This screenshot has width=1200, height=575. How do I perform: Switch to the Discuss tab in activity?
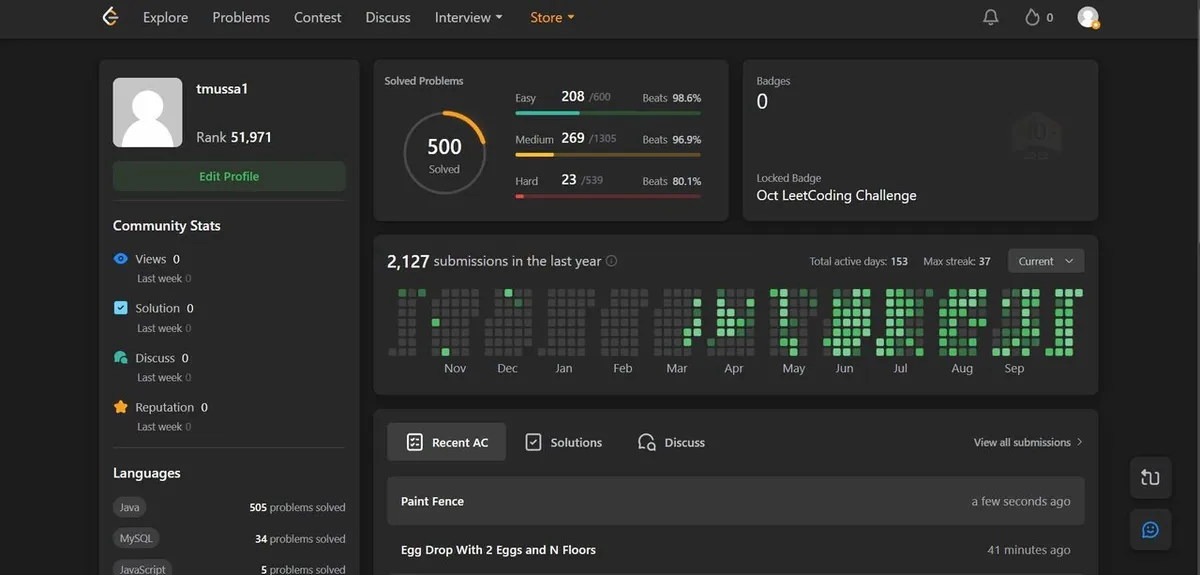coord(672,442)
